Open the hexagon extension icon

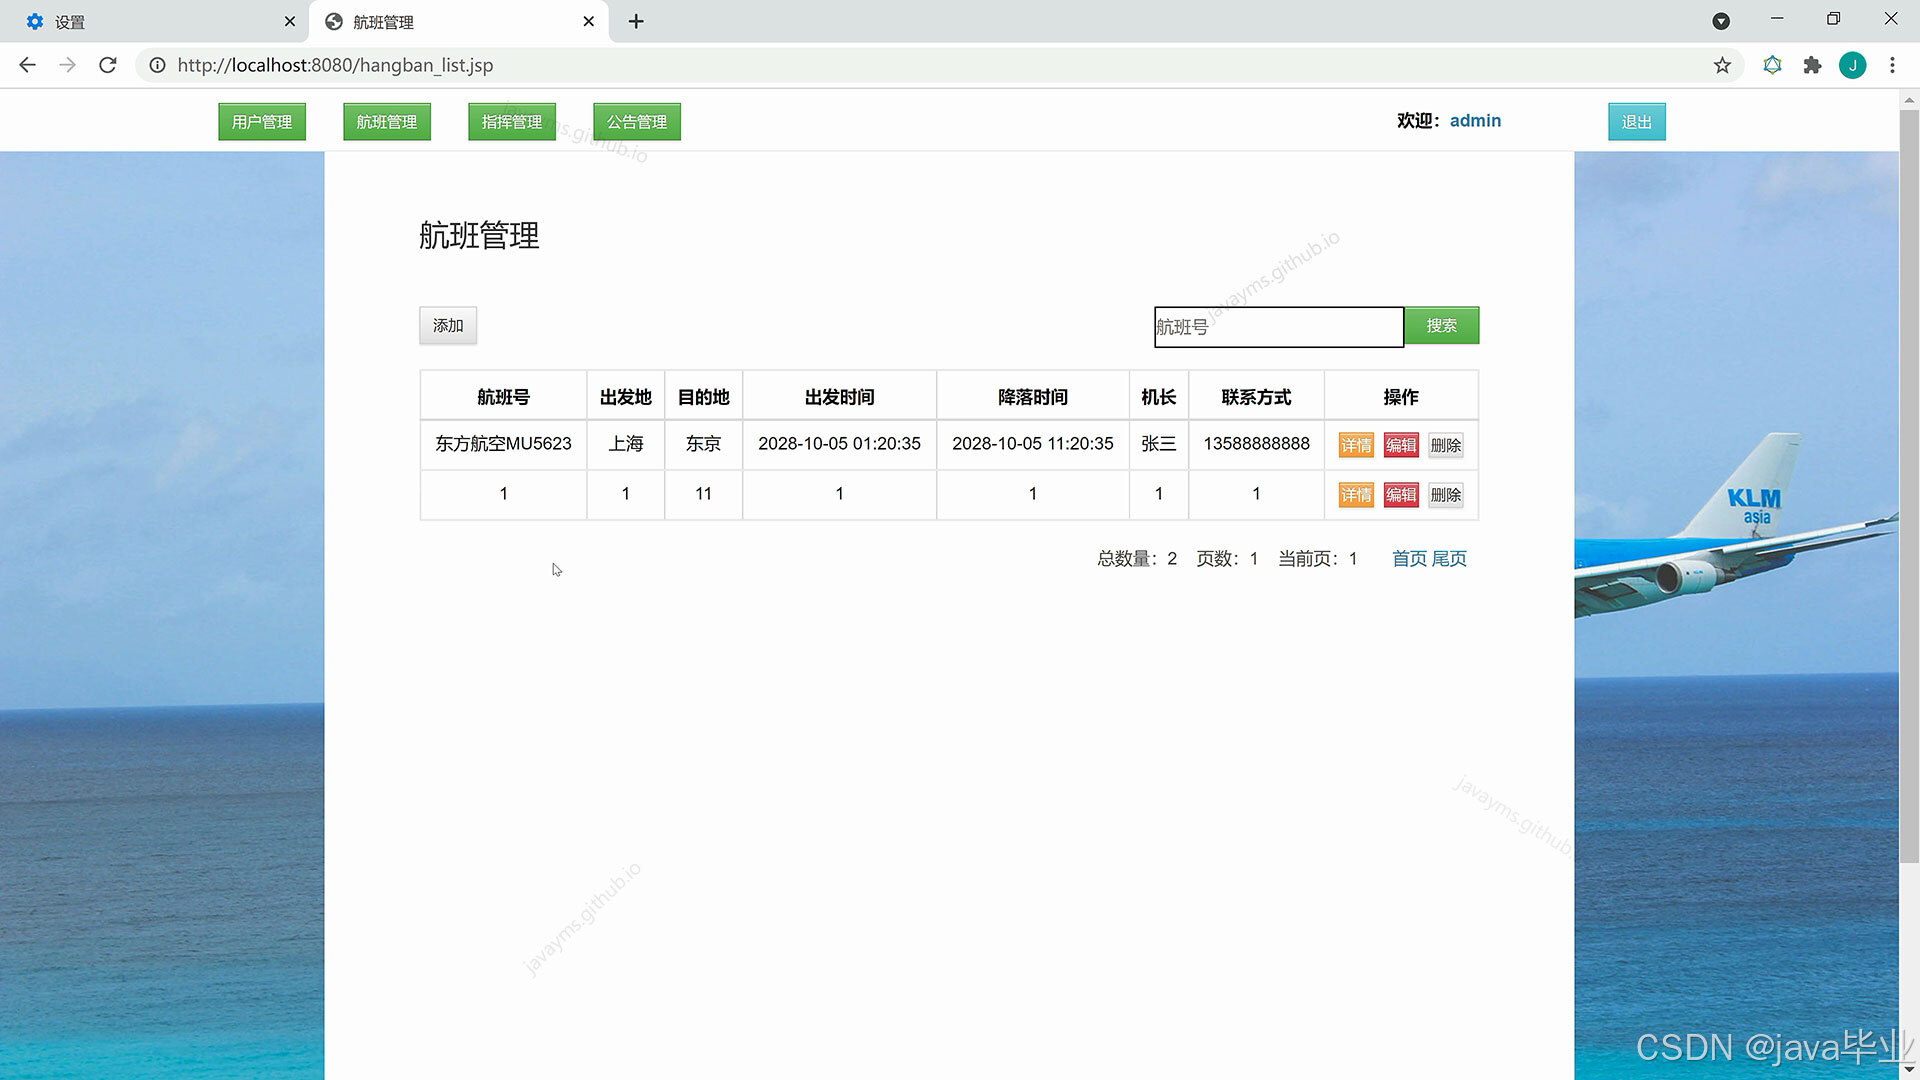pyautogui.click(x=1772, y=65)
